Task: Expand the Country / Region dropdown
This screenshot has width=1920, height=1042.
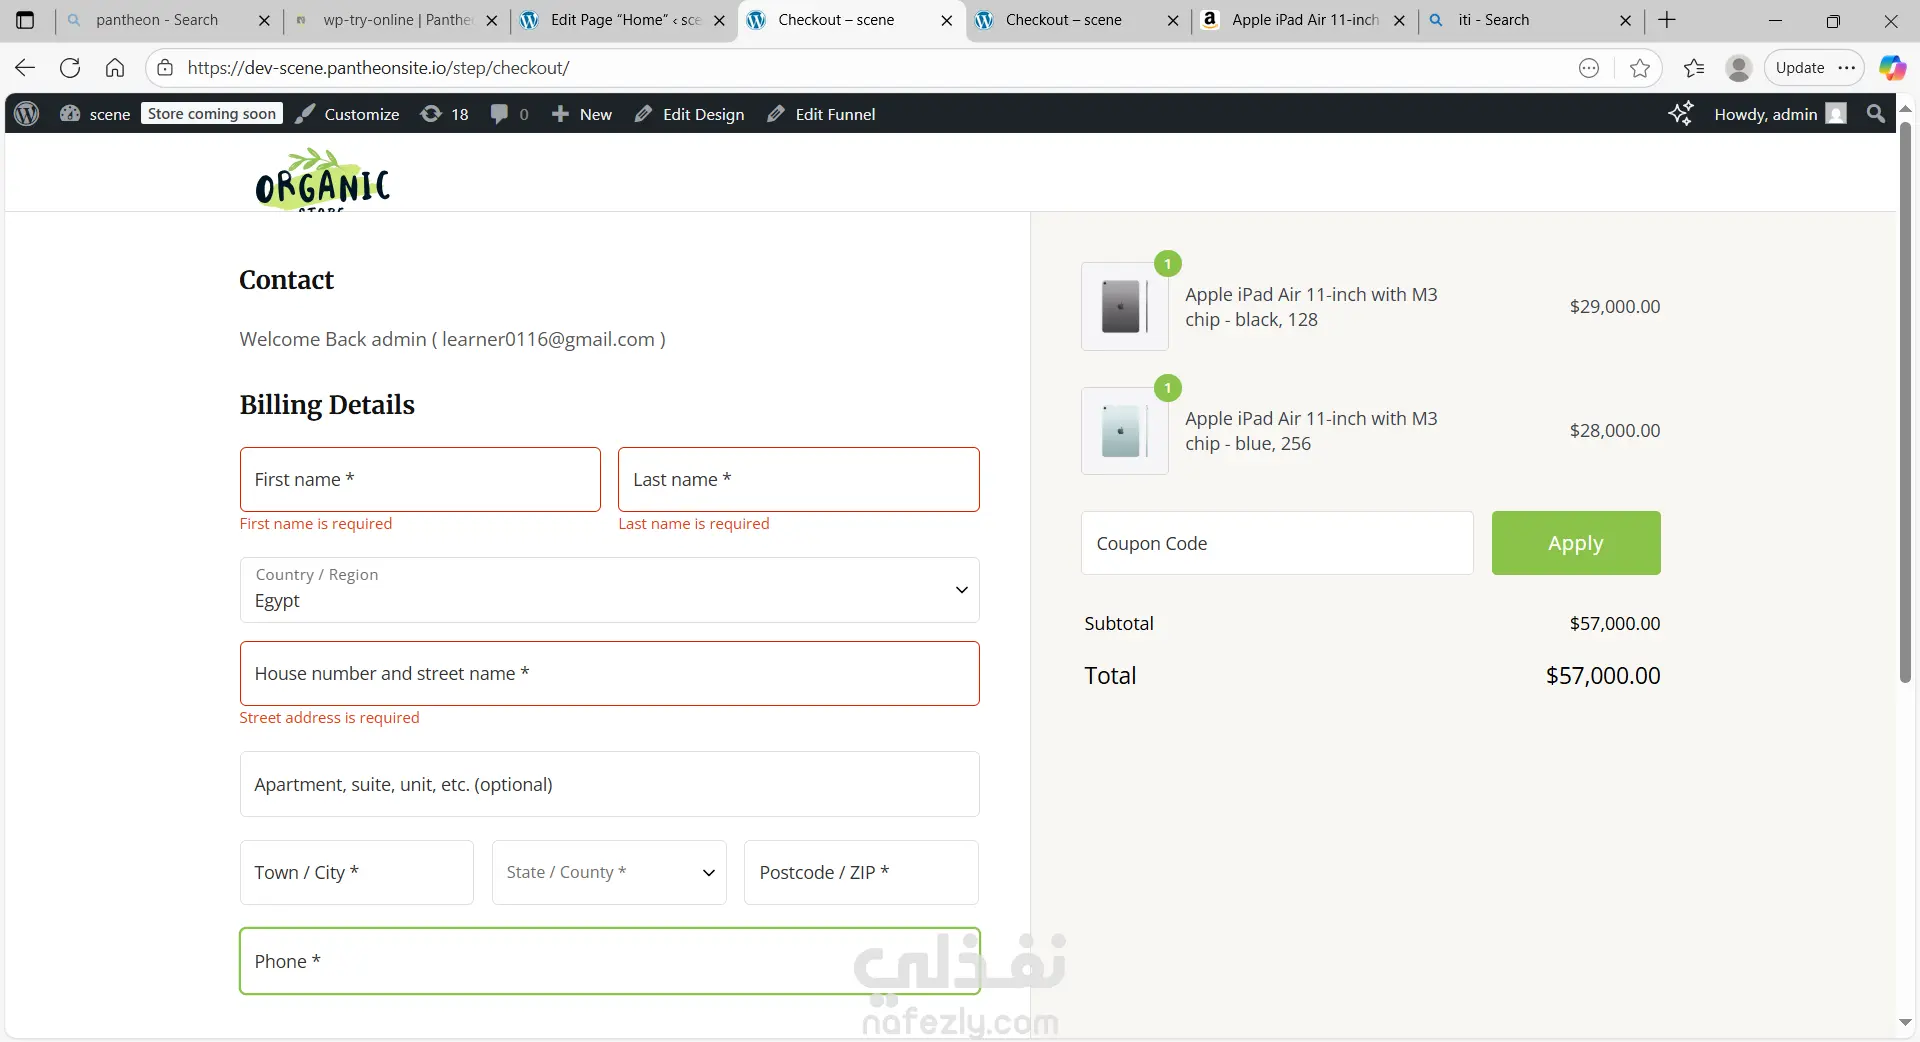Action: (x=609, y=590)
